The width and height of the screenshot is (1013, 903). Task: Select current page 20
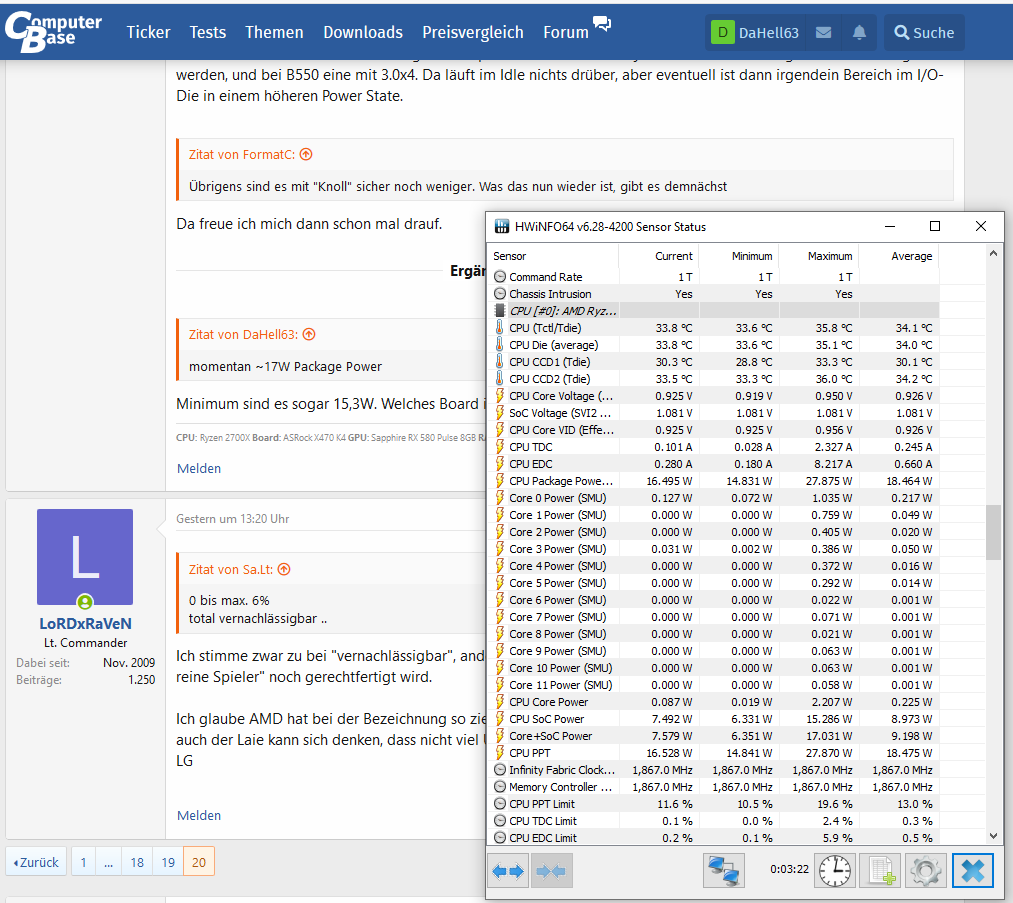[x=199, y=862]
